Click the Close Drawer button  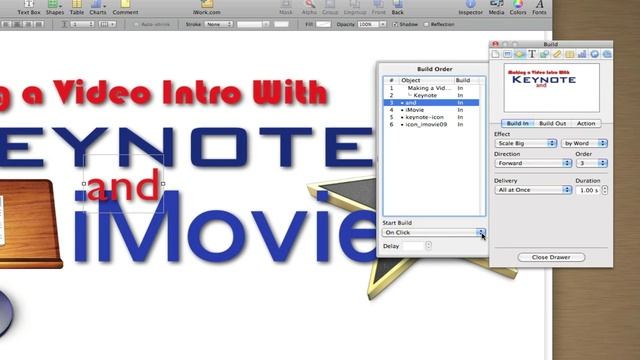[551, 257]
